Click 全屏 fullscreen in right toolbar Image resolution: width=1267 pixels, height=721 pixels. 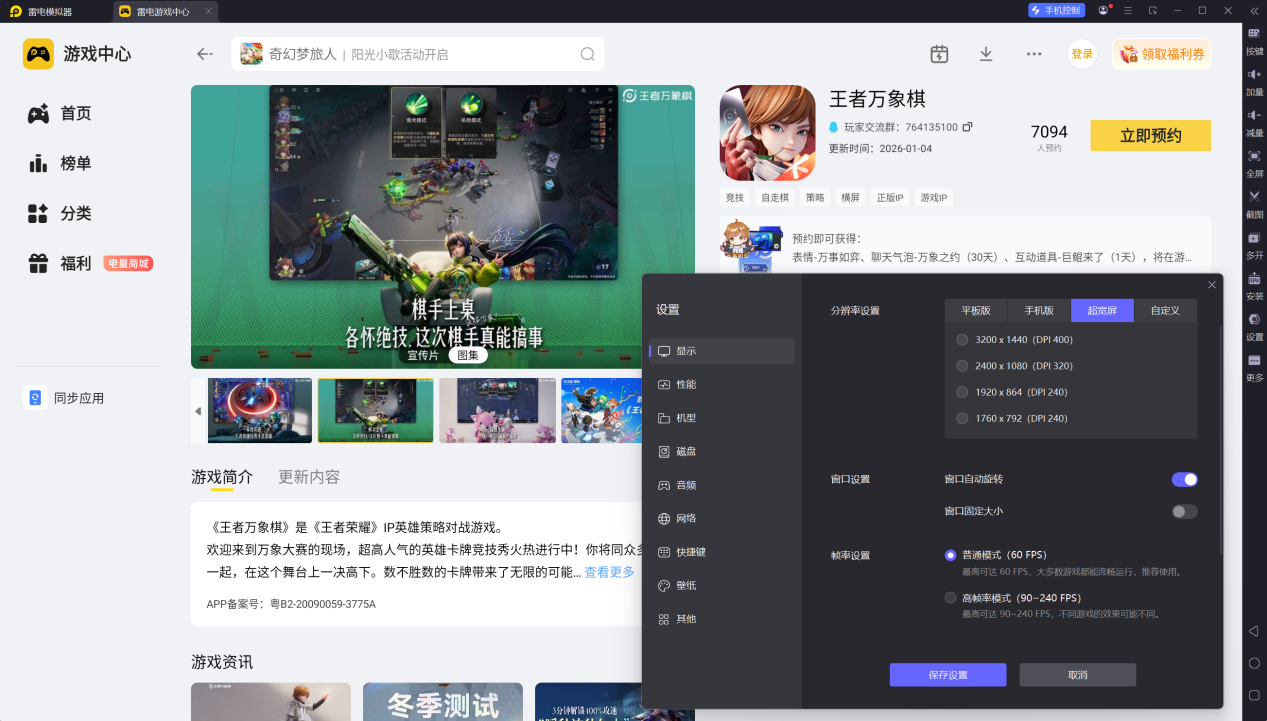1254,163
